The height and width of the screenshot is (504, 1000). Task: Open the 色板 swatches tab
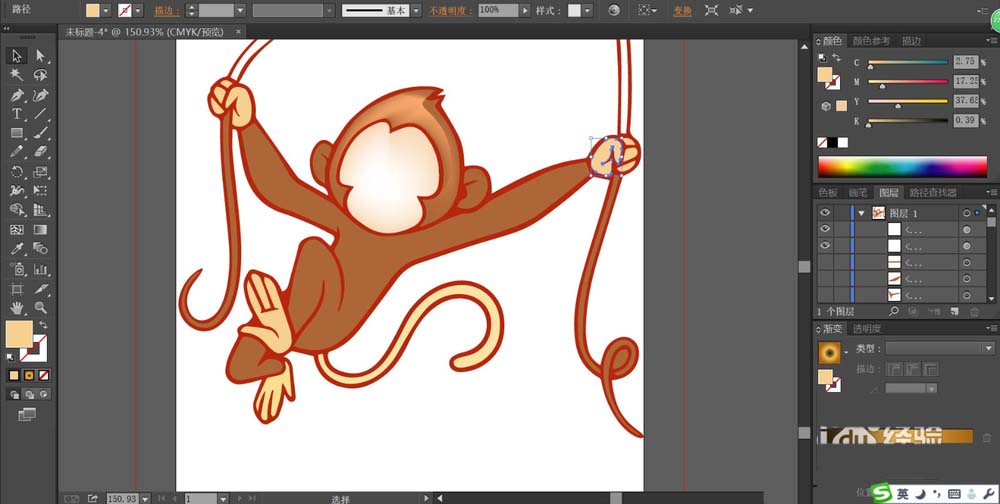828,192
